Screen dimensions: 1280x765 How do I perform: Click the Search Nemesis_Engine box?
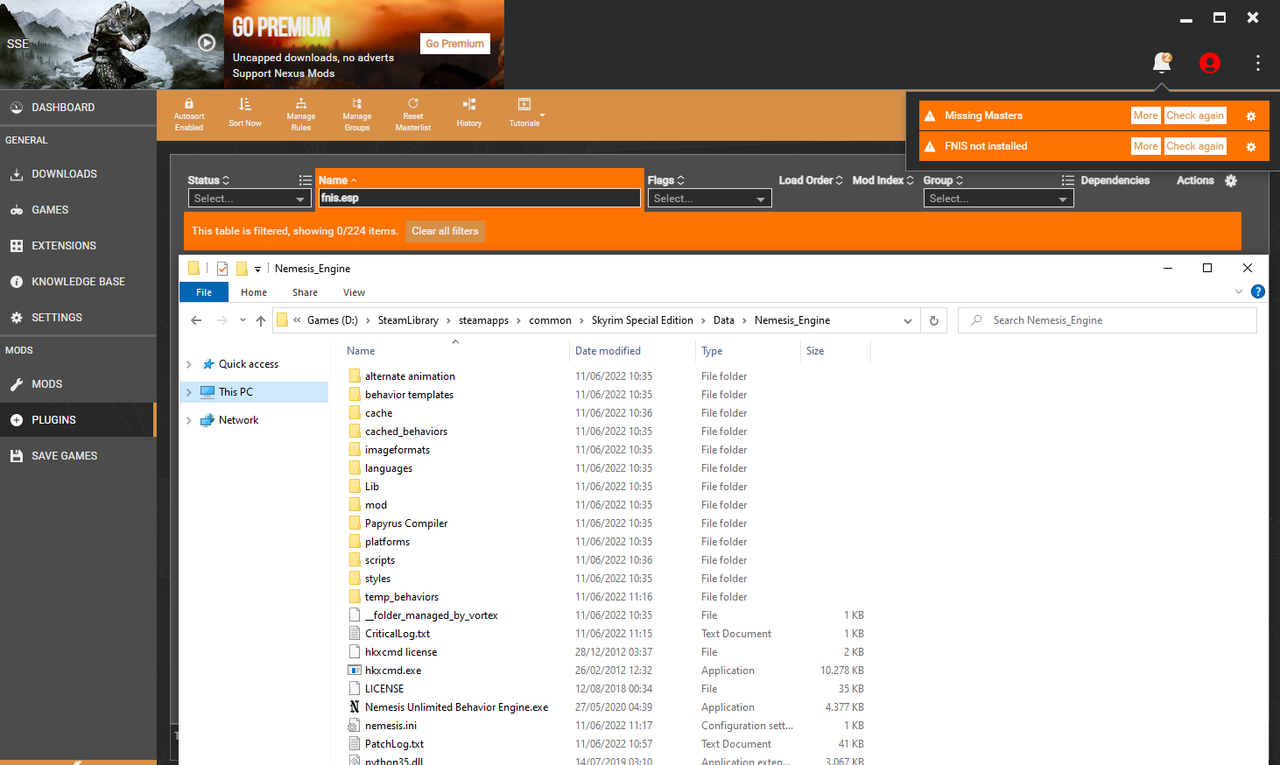[x=1107, y=321]
